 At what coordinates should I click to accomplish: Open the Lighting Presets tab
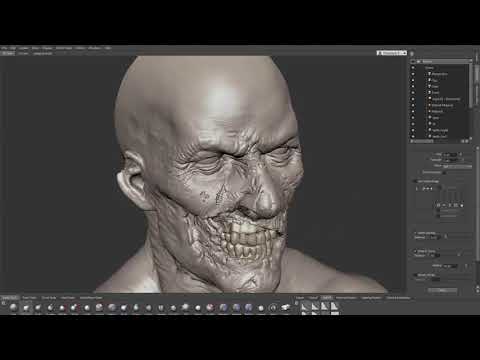pos(371,298)
